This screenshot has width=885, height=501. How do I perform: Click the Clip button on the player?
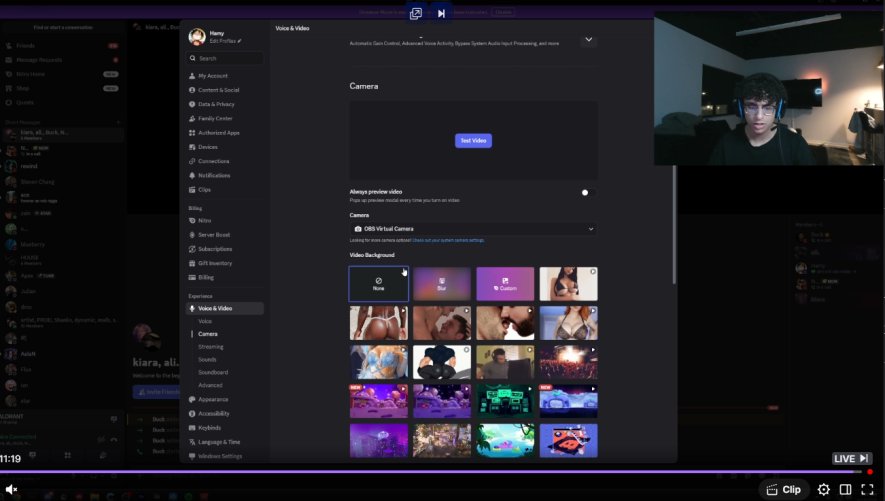pyautogui.click(x=783, y=489)
